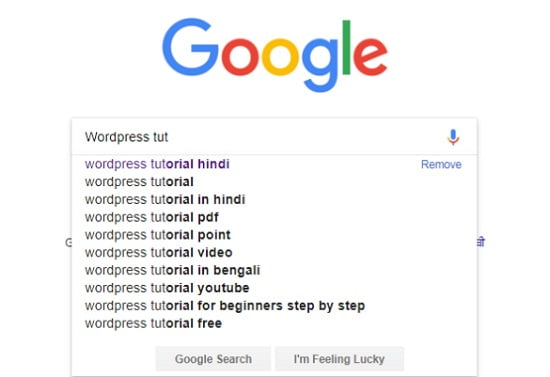Click the microphone voice search icon
The width and height of the screenshot is (550, 377).
coord(453,137)
